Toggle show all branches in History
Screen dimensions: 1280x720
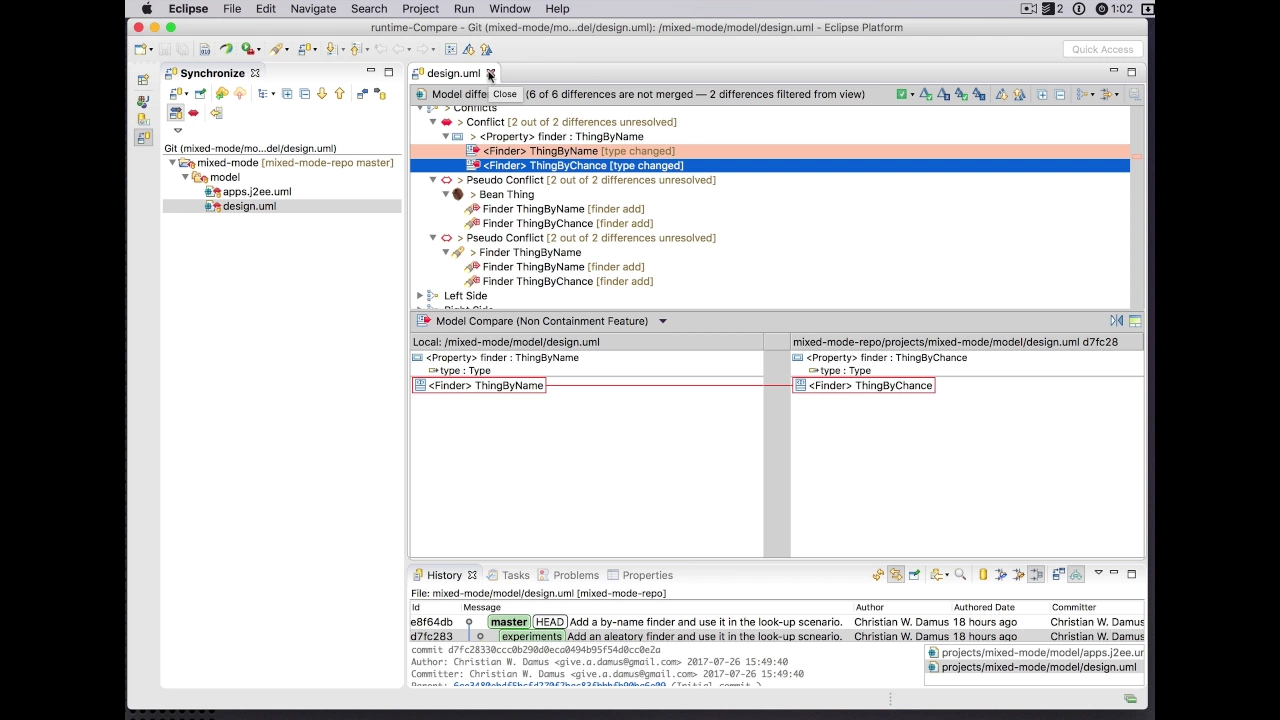click(1077, 575)
